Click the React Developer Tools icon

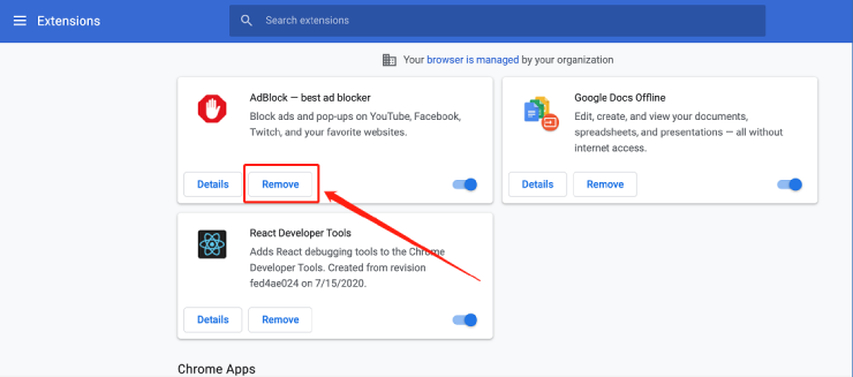(212, 244)
